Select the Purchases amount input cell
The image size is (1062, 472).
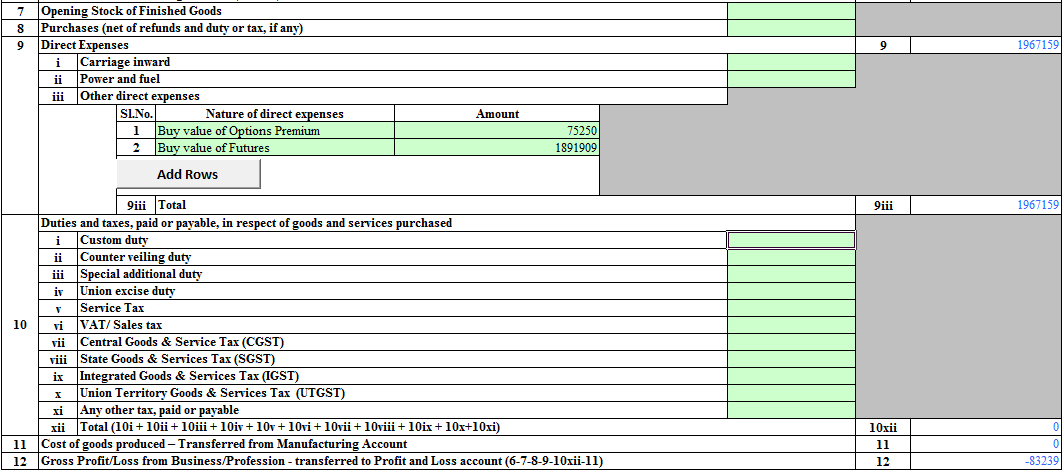pos(791,28)
